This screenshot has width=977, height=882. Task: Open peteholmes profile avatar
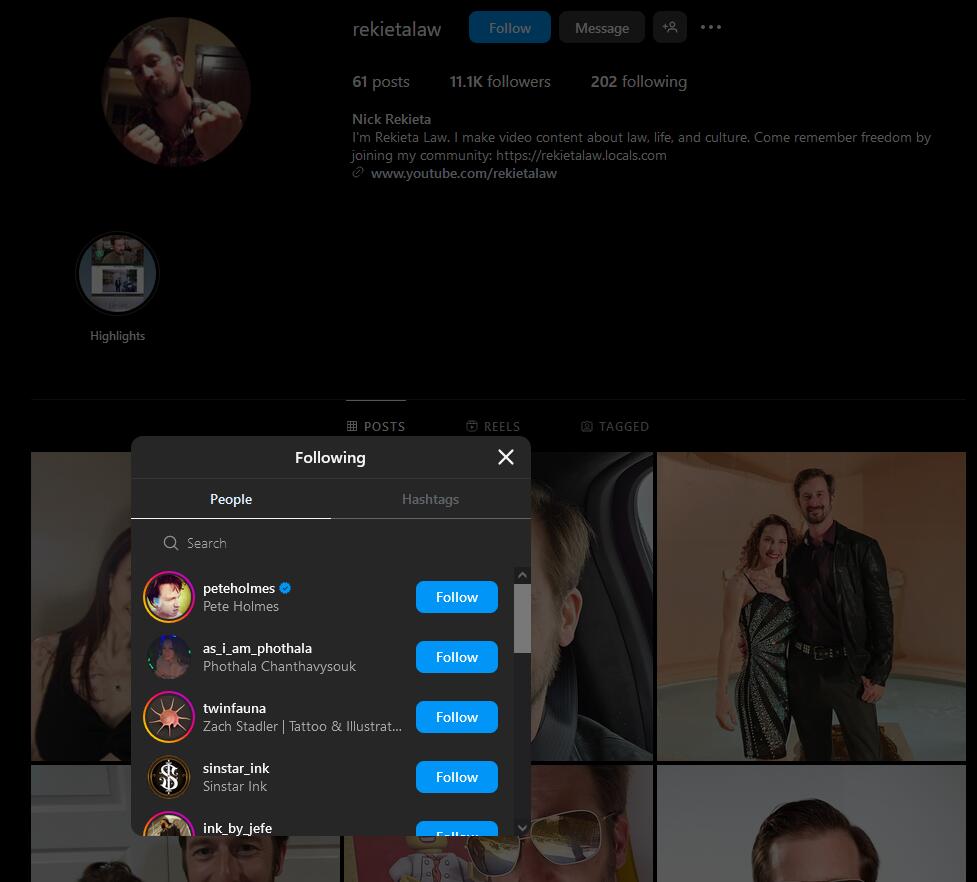click(x=169, y=597)
